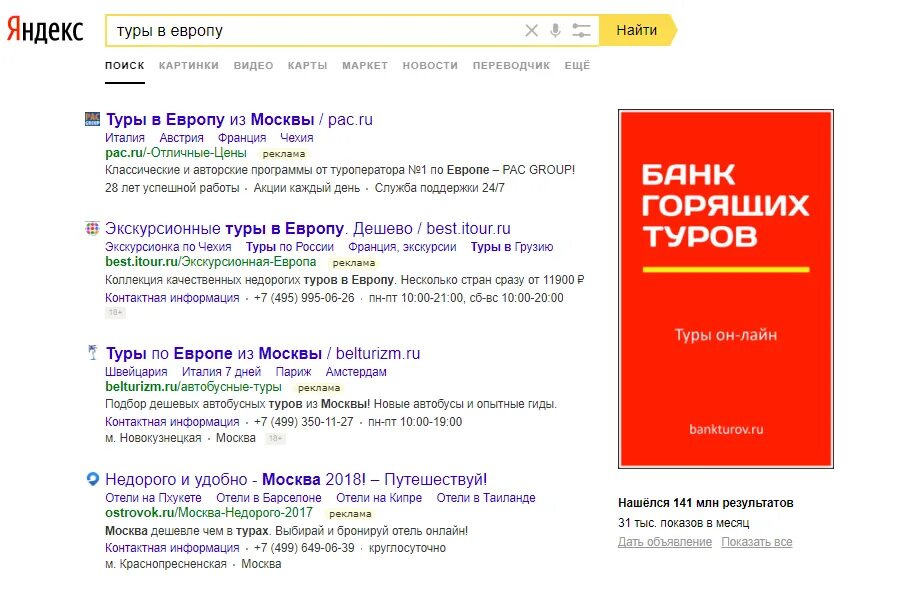Open 'Туры по Европе из Москвы / belturizm.ru' result
The width and height of the screenshot is (917, 590).
click(263, 353)
